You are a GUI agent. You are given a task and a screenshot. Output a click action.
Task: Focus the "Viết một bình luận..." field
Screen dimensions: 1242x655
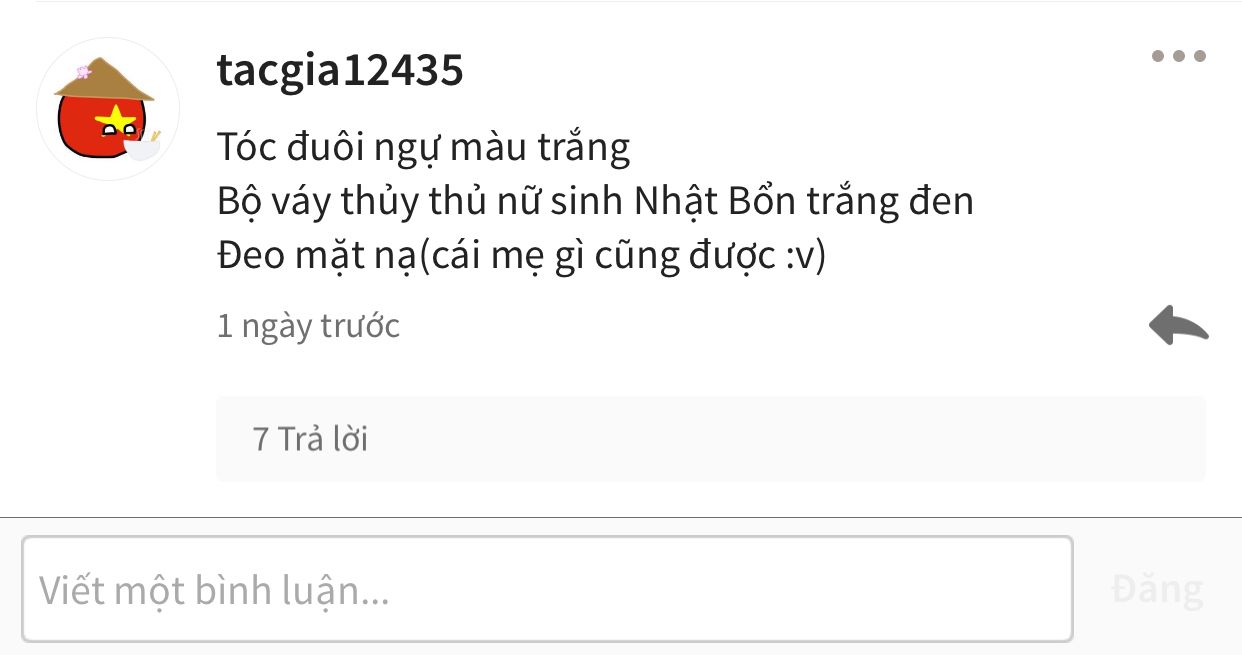[547, 589]
